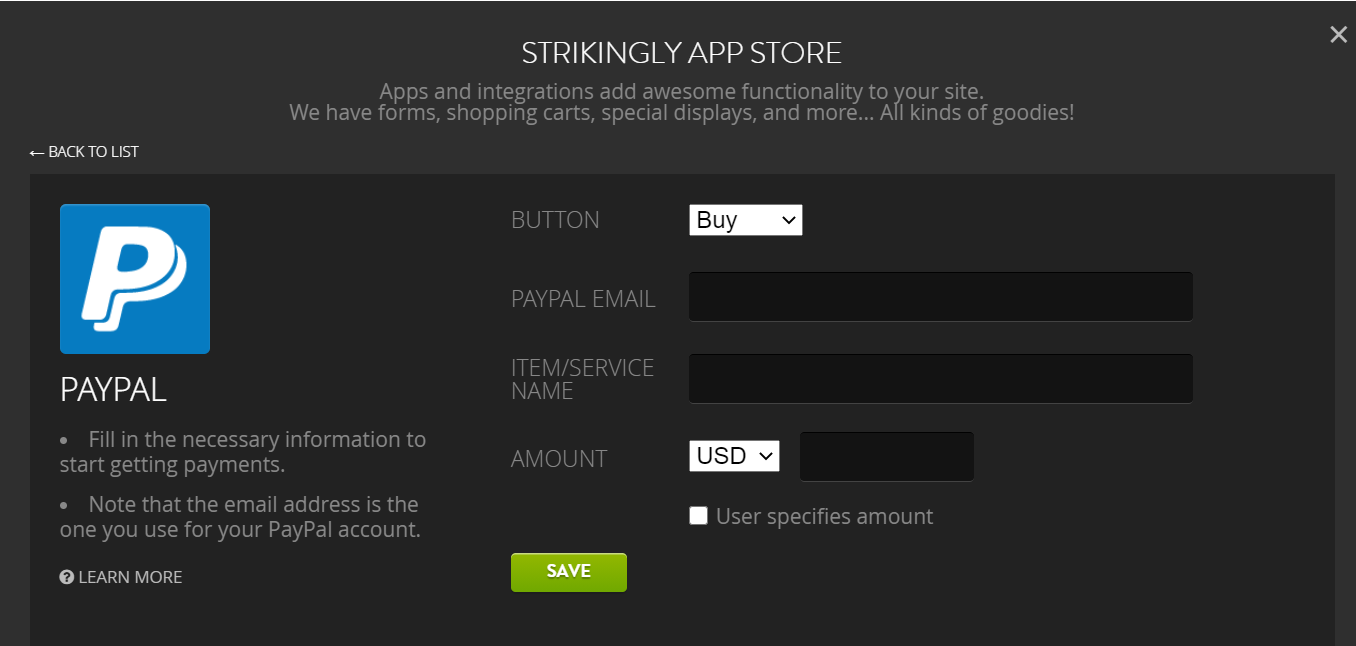Close the Strikingly App Store dialog
This screenshot has width=1356, height=646.
coord(1338,35)
